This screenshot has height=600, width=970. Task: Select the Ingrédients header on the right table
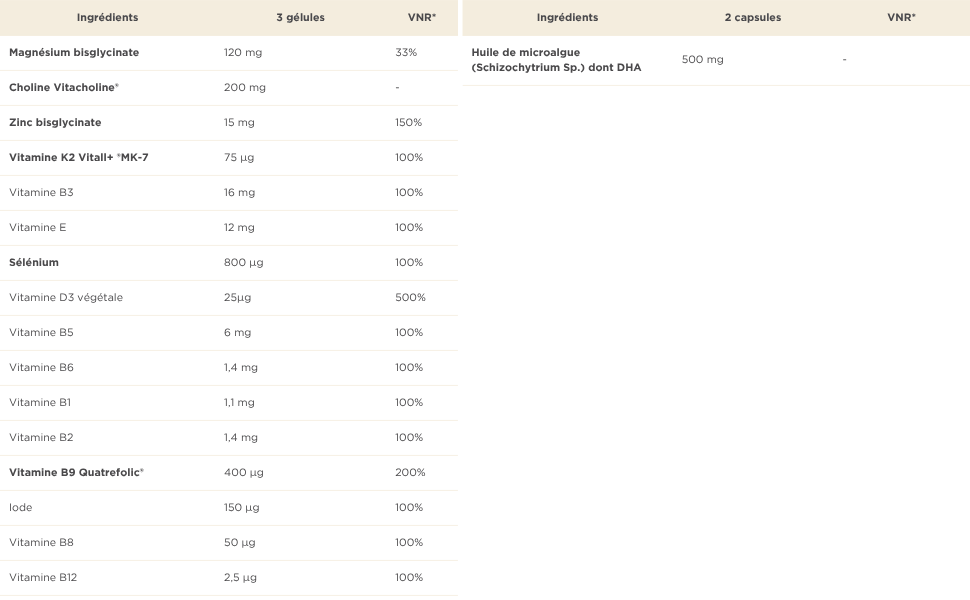tap(567, 16)
